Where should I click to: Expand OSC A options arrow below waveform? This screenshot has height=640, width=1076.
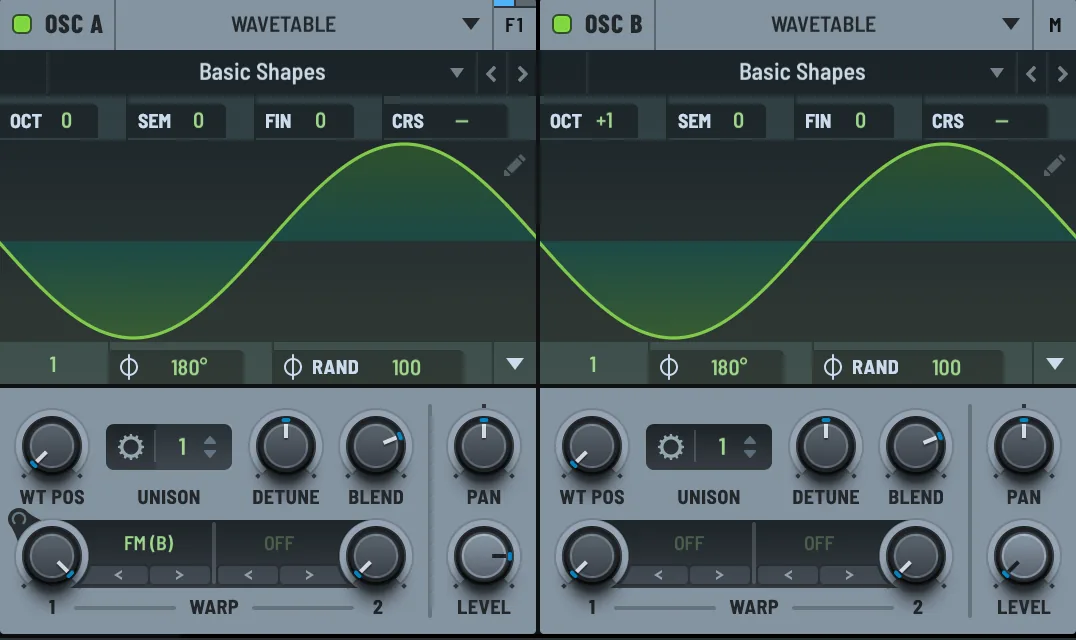tap(515, 364)
